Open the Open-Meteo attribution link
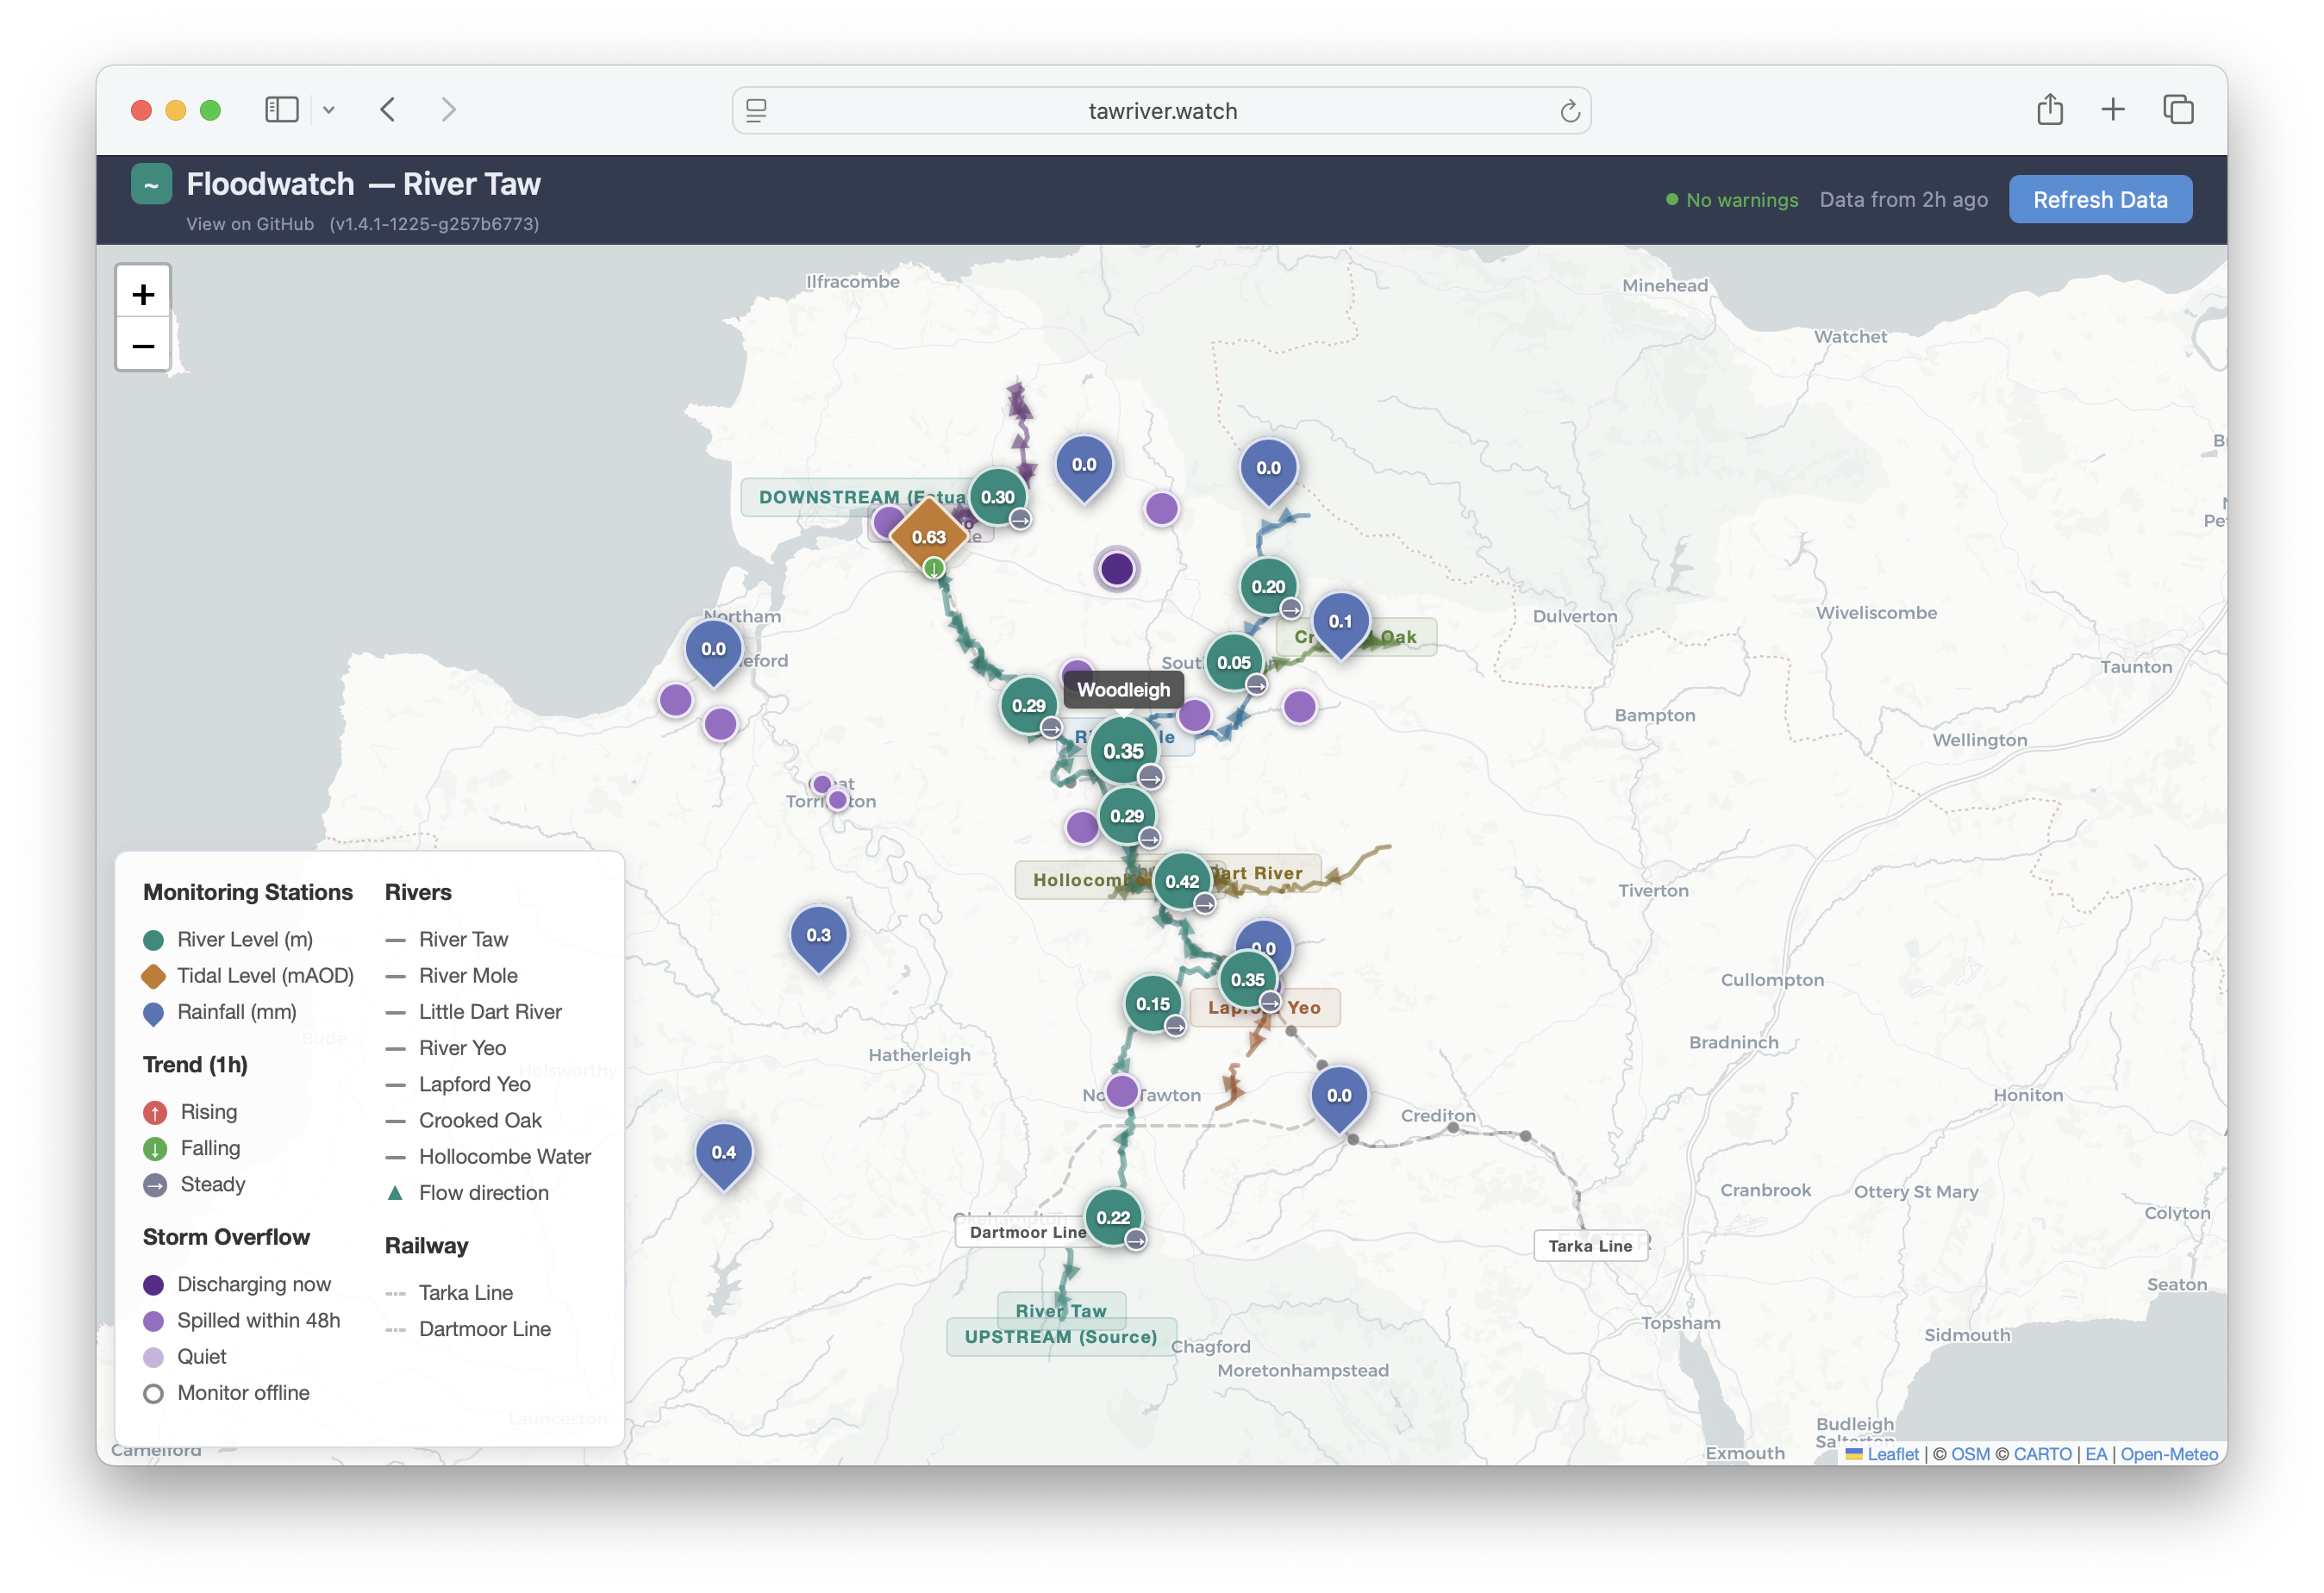This screenshot has width=2324, height=1593. click(x=2168, y=1453)
